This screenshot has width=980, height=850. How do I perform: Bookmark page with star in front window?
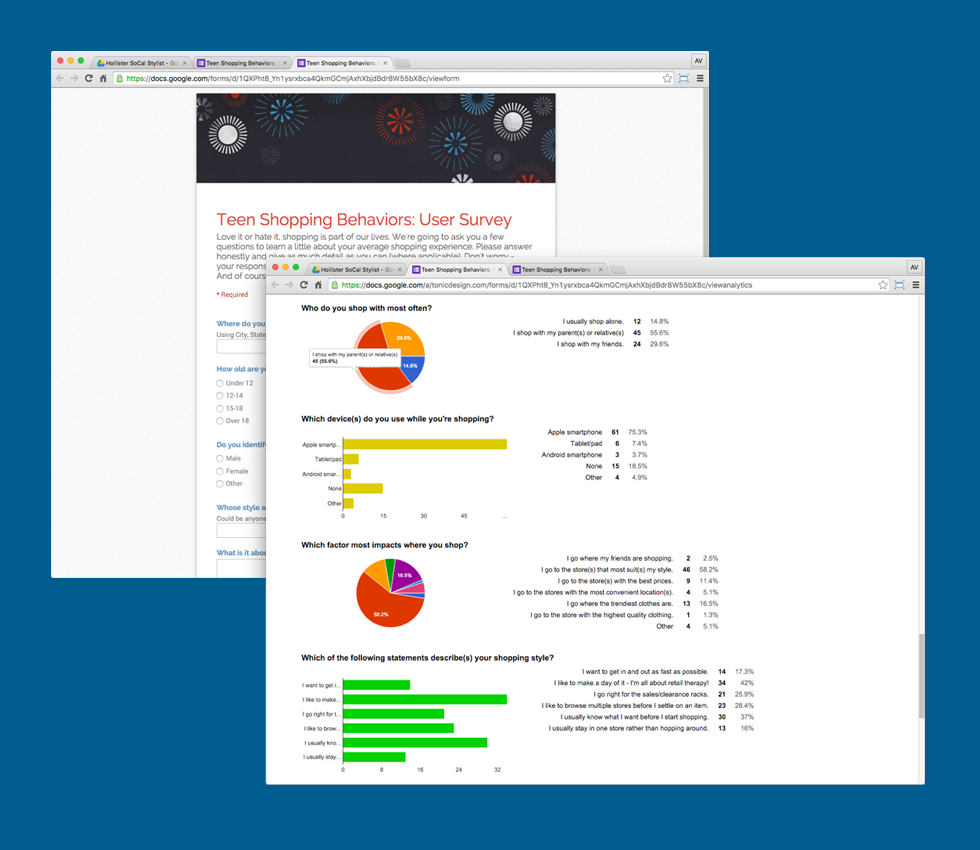(882, 285)
